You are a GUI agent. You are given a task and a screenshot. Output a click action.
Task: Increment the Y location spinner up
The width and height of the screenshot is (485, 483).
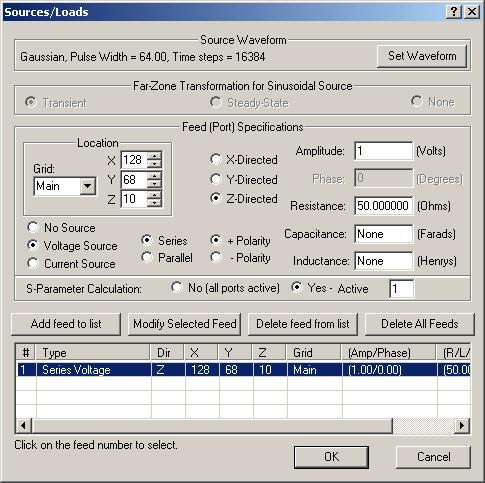[154, 175]
